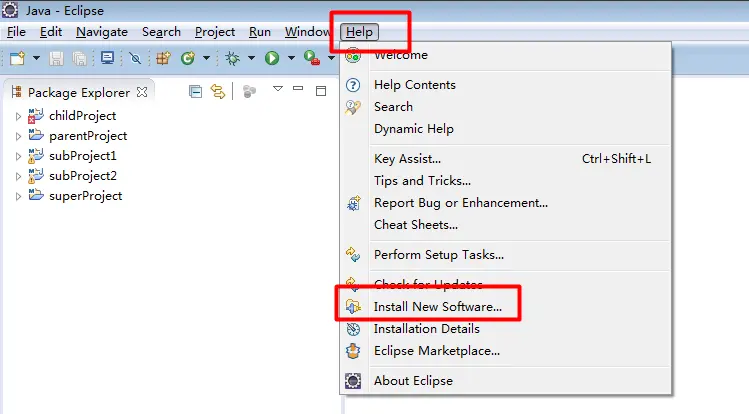Open the Project menu
Screen dimensions: 749x414
tap(215, 32)
